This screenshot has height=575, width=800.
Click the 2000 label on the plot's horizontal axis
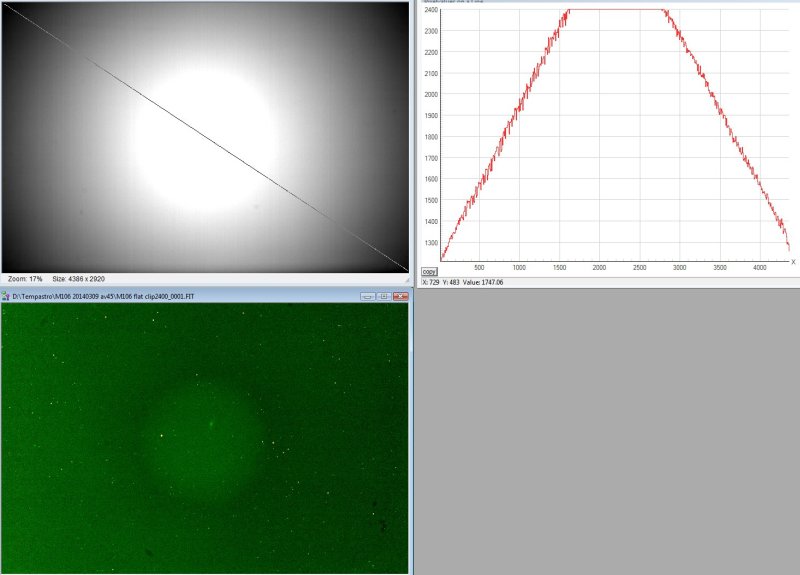point(599,267)
